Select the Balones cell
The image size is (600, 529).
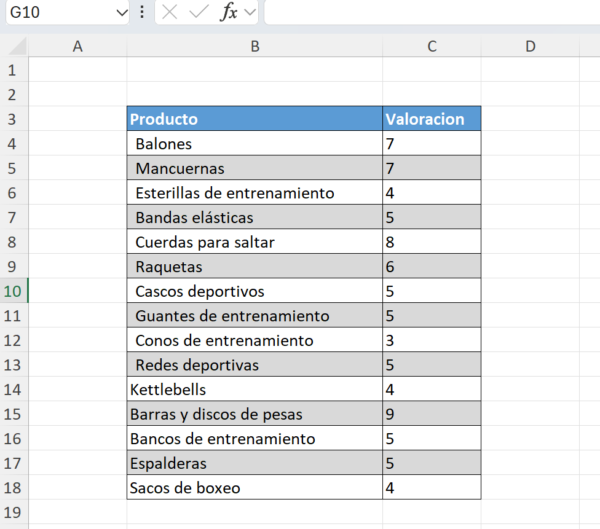click(255, 144)
